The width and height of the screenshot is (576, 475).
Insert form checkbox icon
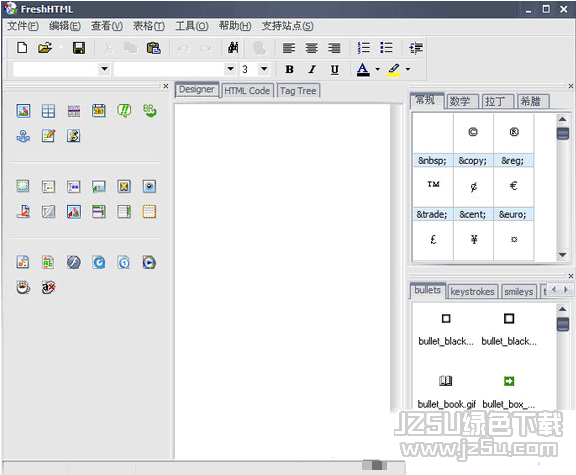click(124, 187)
